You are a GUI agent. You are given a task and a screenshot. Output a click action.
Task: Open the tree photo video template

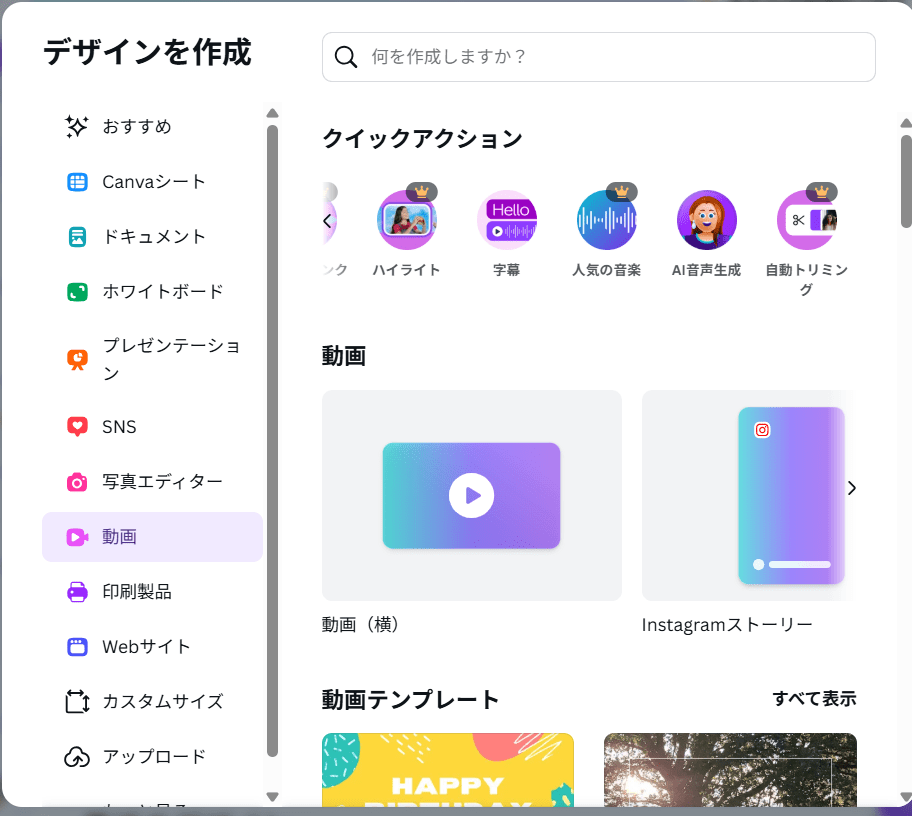(x=730, y=769)
